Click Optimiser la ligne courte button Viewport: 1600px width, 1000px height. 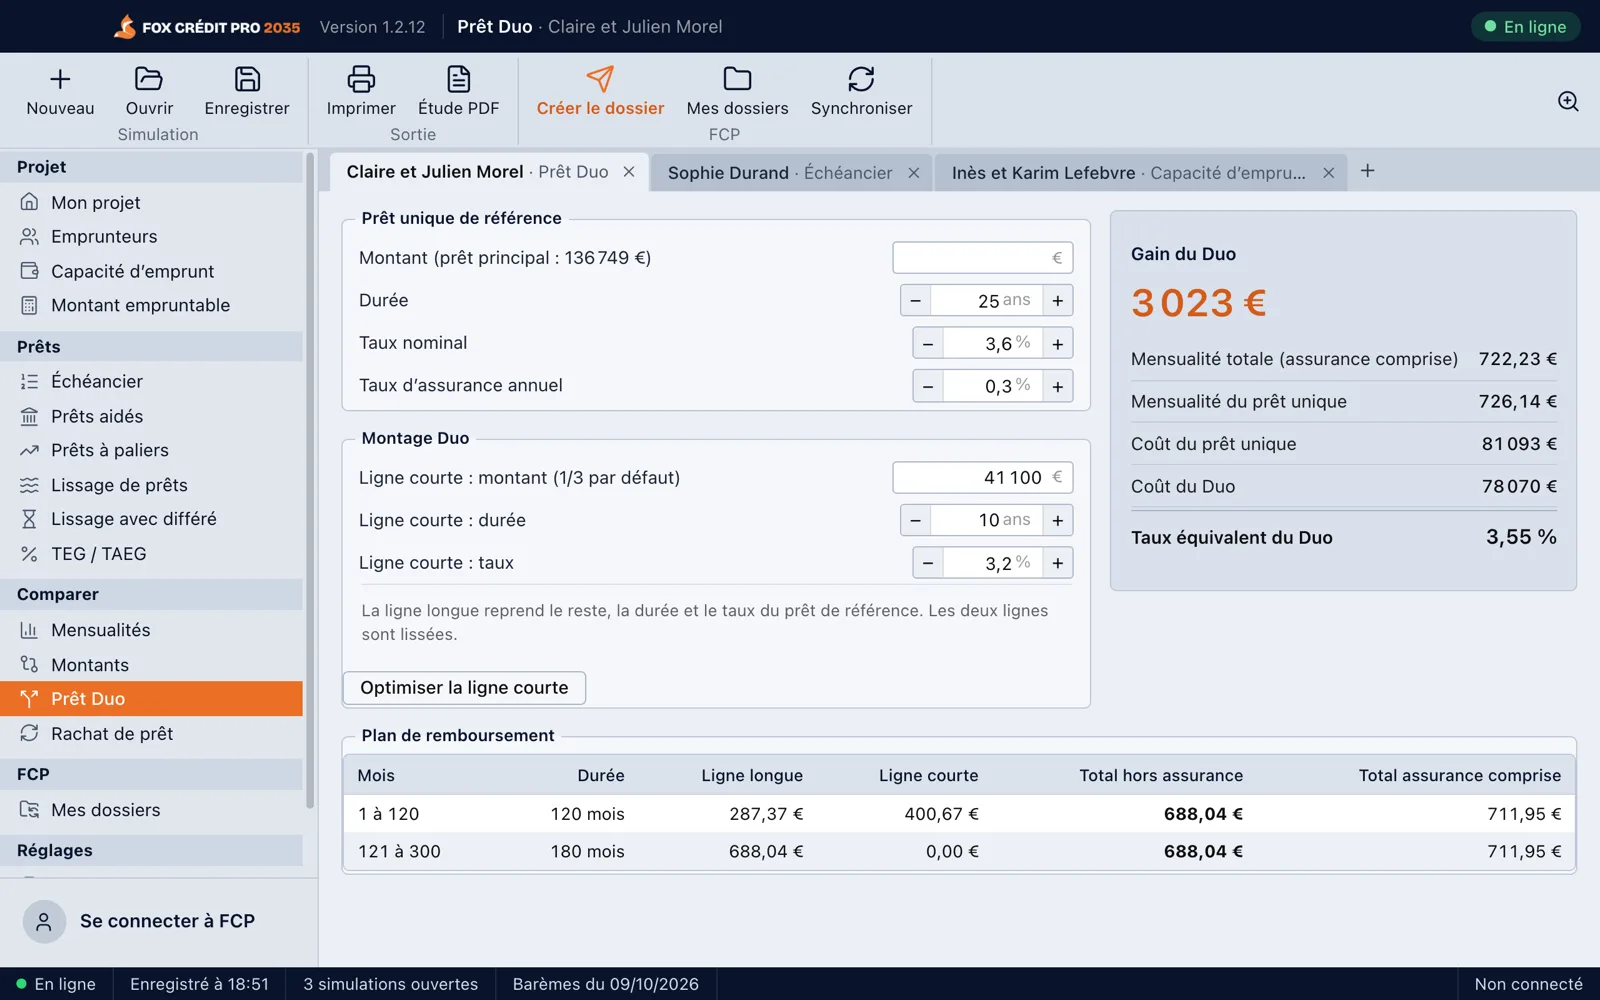[464, 688]
